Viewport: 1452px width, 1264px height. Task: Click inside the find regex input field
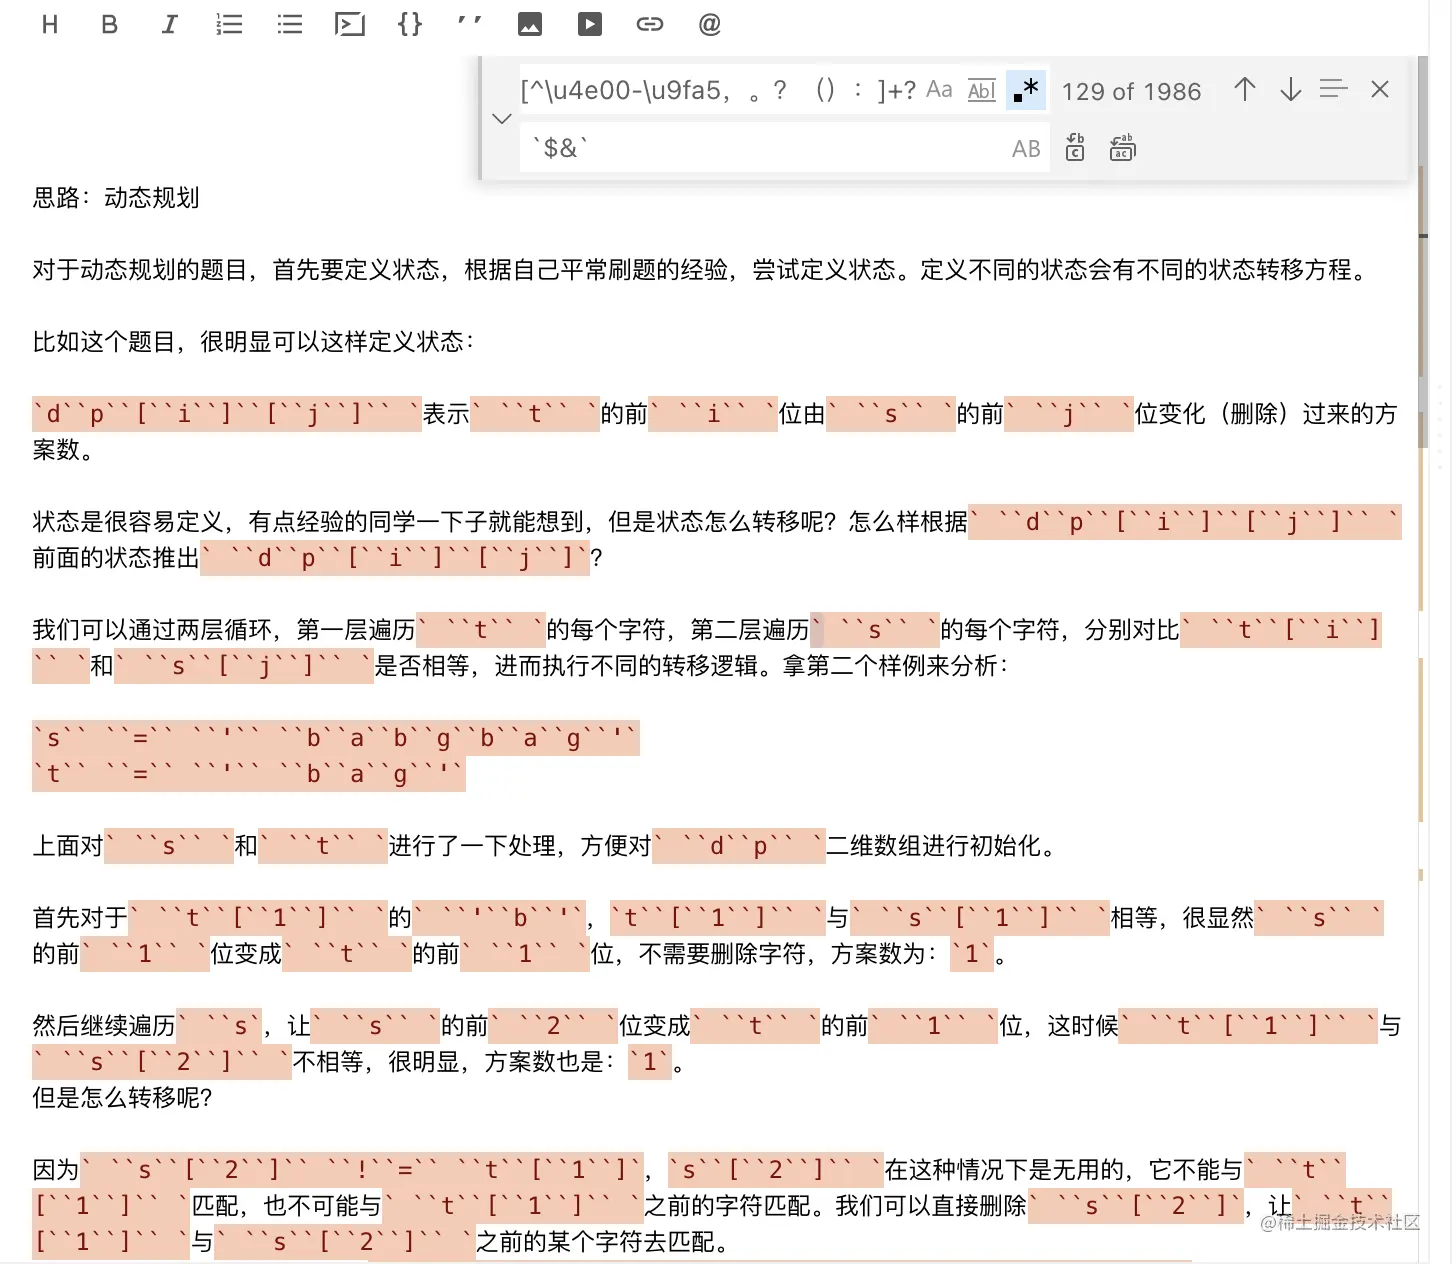pos(718,90)
